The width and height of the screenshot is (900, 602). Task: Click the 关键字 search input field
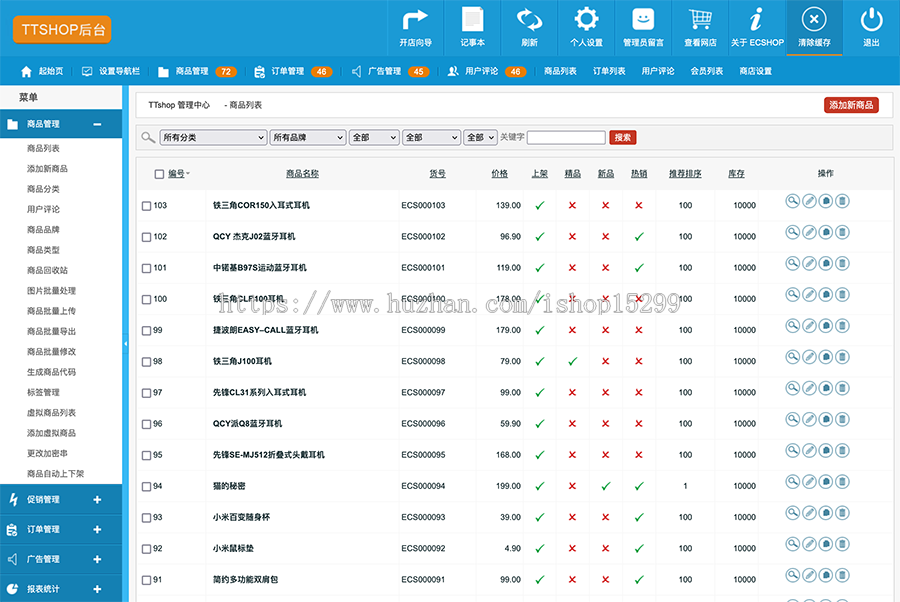[566, 137]
